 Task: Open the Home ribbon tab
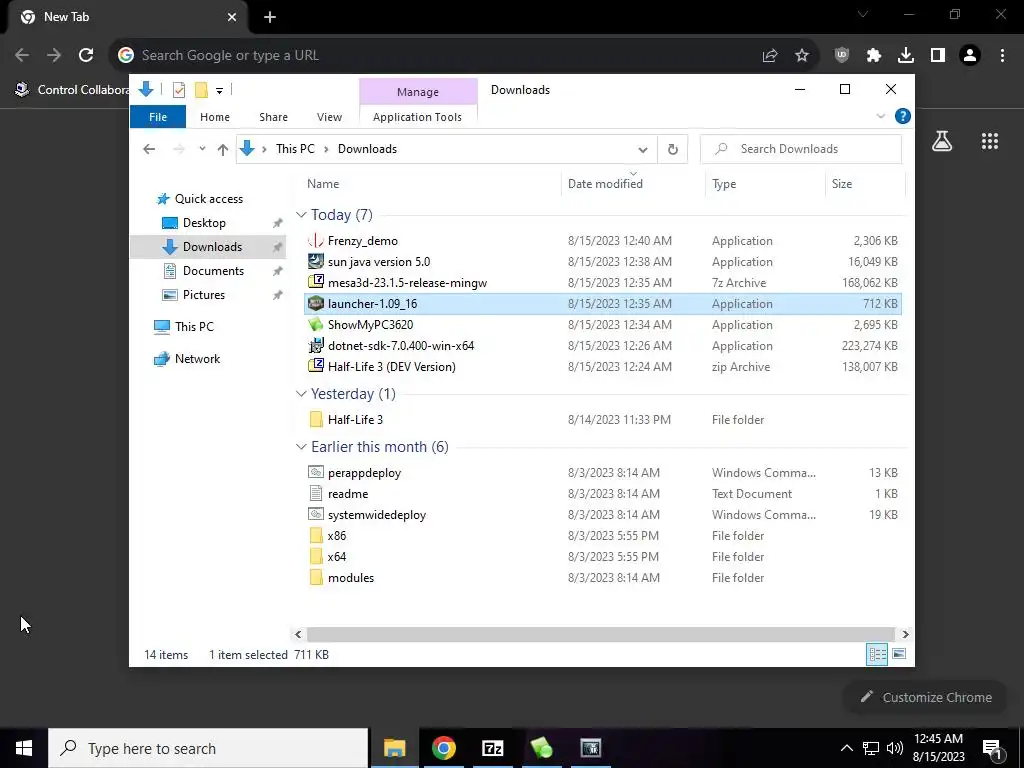point(215,117)
